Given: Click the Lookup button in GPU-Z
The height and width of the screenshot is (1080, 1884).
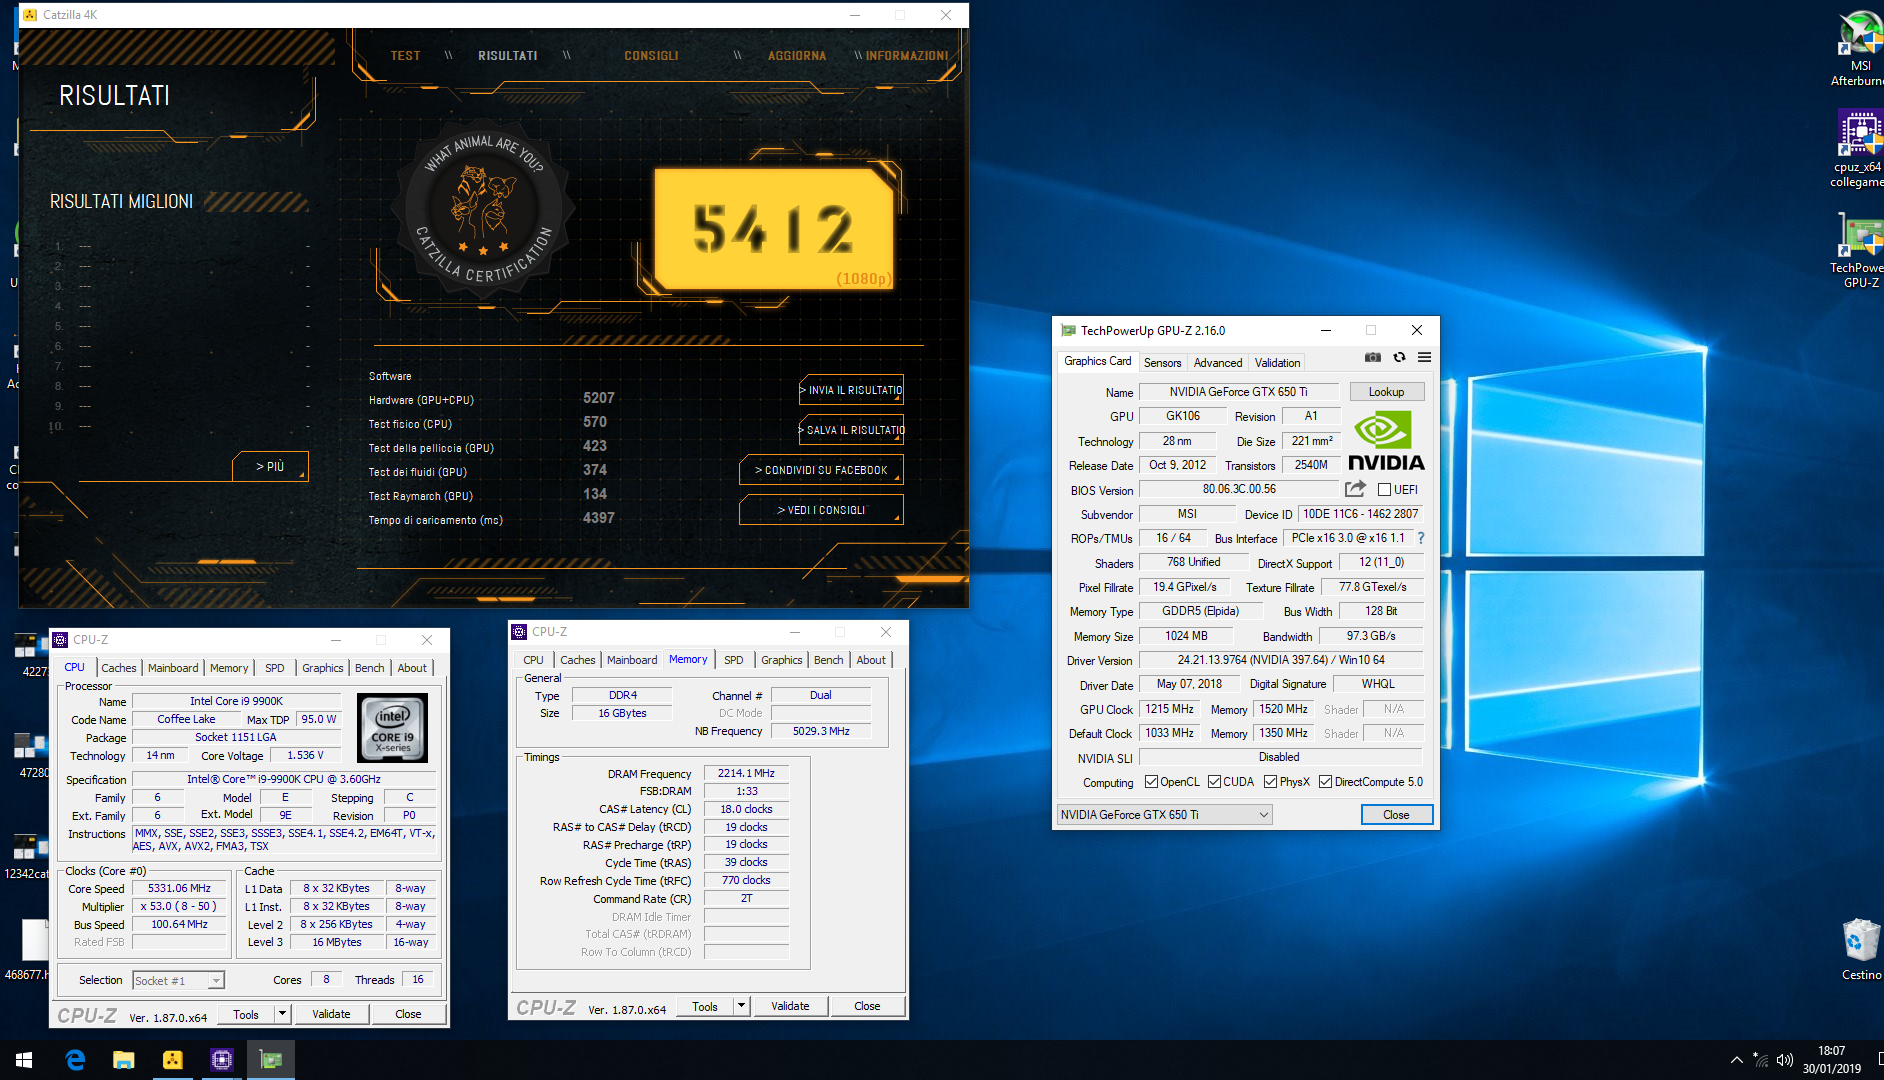Looking at the screenshot, I should (x=1386, y=392).
